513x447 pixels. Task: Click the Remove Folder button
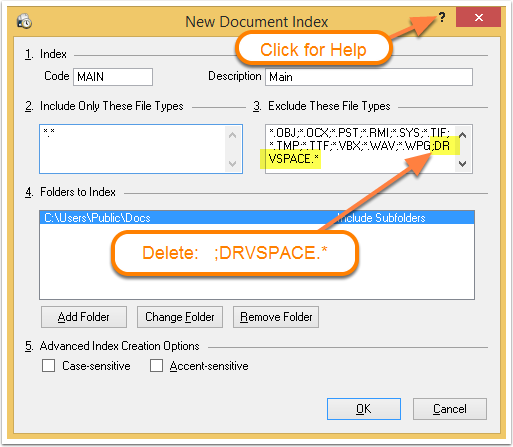276,317
